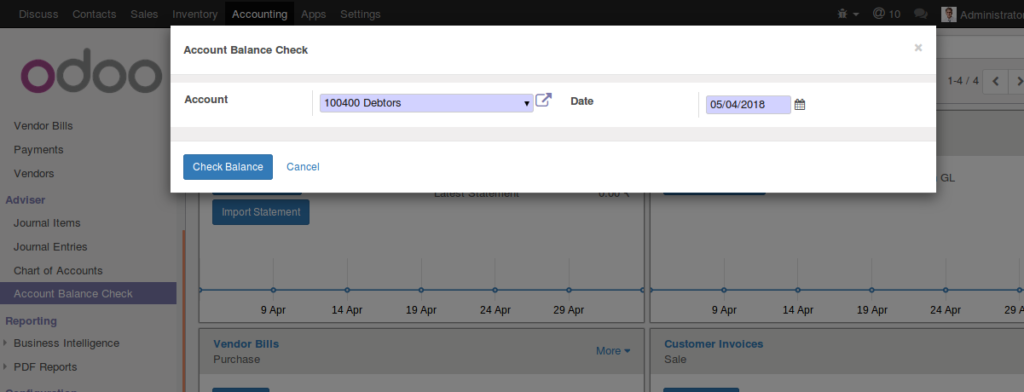
Task: Expand the PDF Reports submenu
Action: coord(45,367)
